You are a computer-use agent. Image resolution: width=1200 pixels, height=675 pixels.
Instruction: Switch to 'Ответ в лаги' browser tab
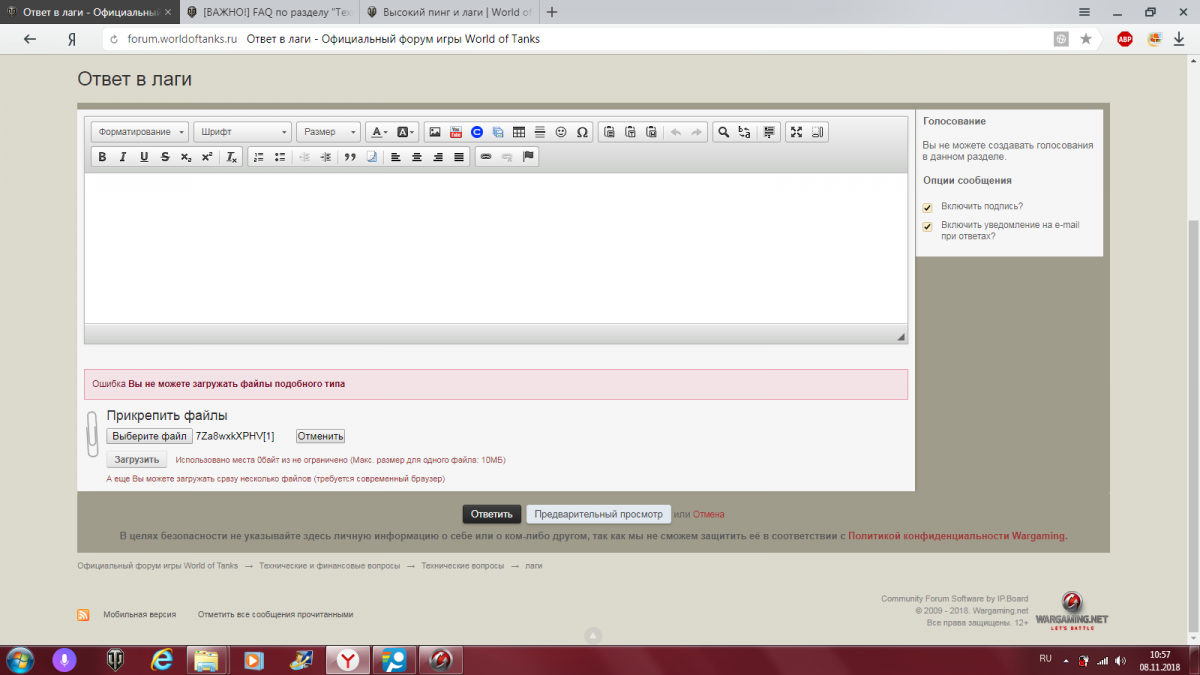[x=90, y=12]
